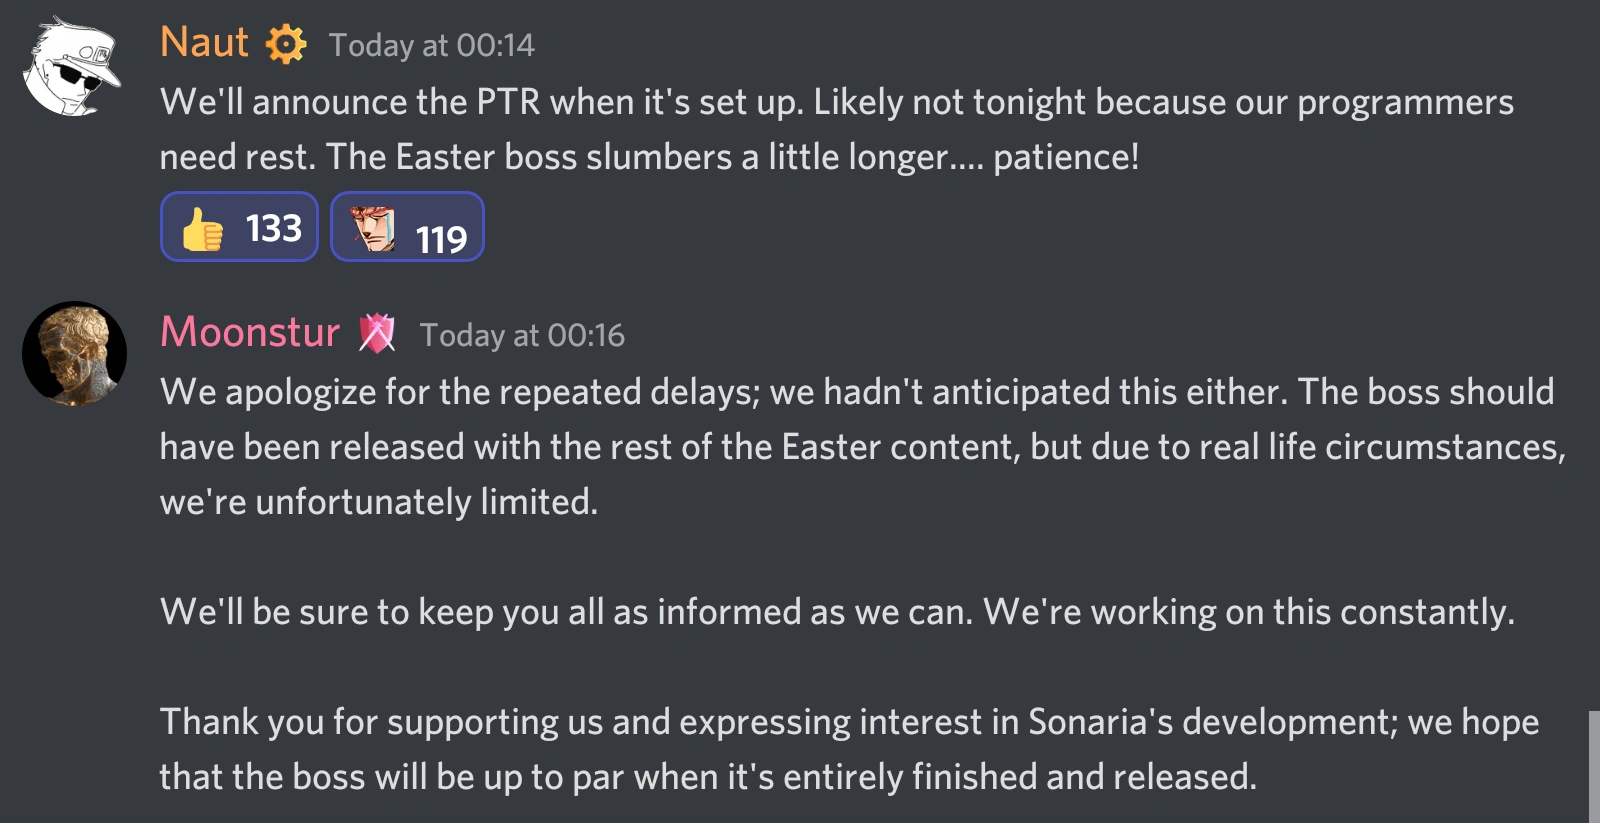Open Naut's profile from the avatar picture
The height and width of the screenshot is (823, 1600).
pos(71,67)
